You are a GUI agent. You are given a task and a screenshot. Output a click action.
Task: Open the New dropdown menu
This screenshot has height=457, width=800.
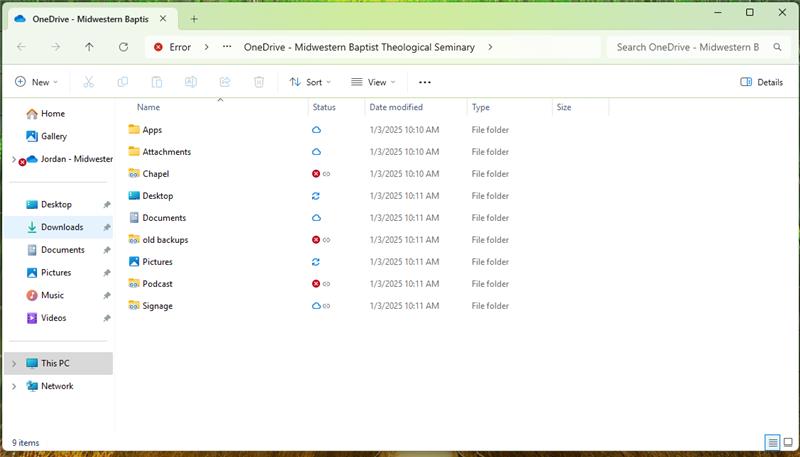[x=37, y=82]
